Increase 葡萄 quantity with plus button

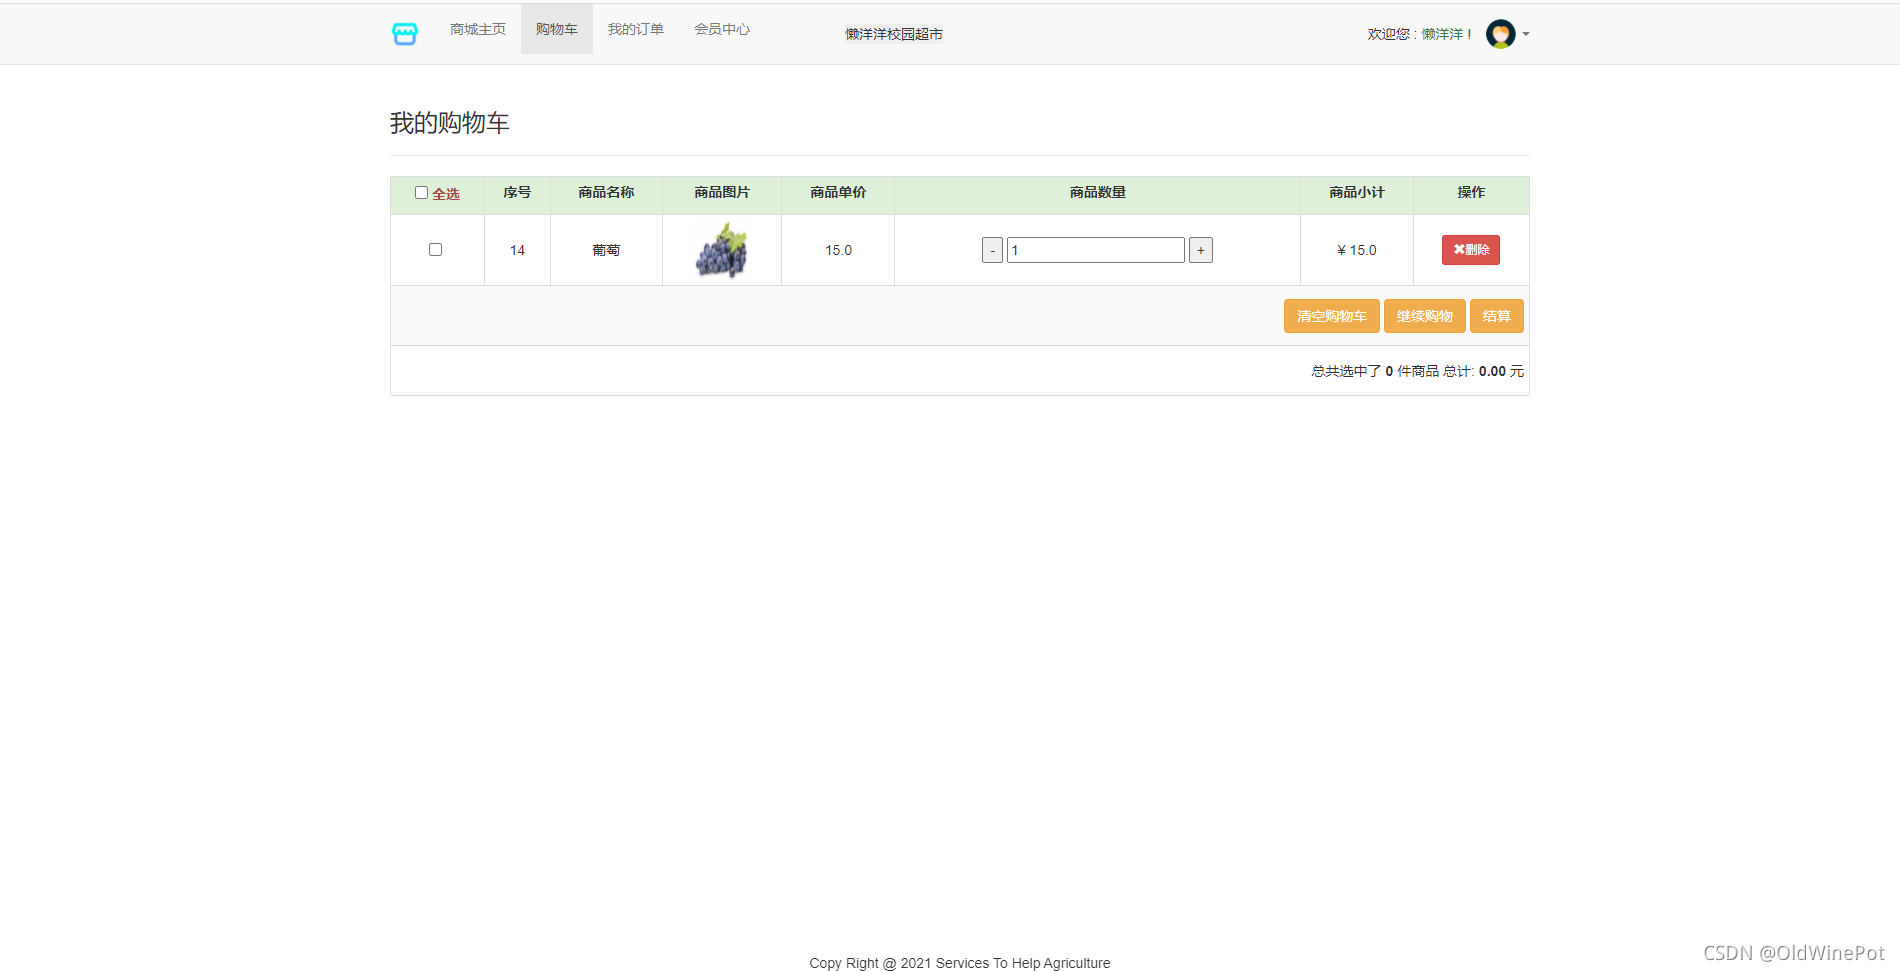point(1201,250)
